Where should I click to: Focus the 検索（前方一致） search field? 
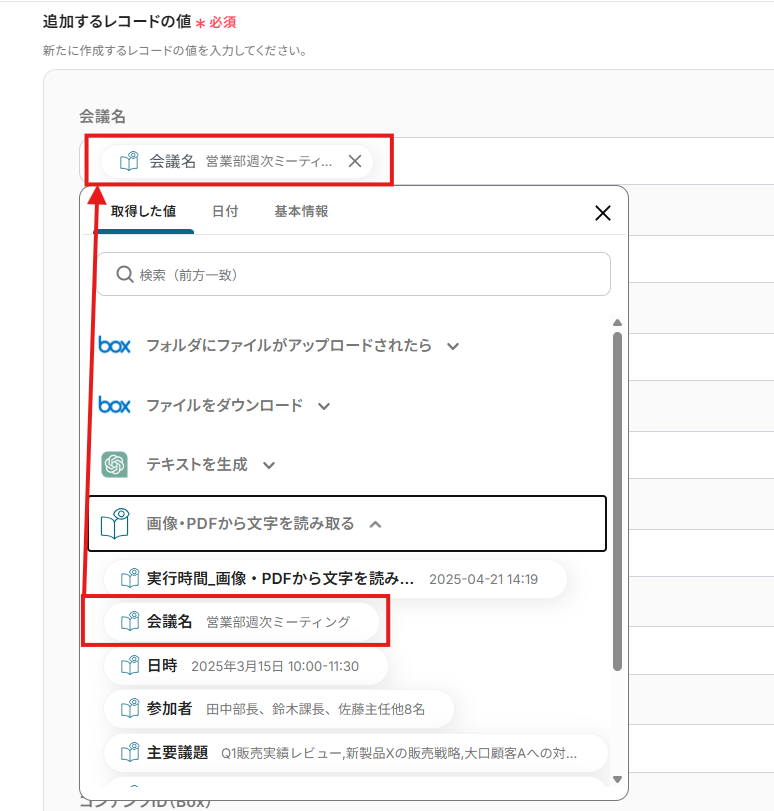[353, 274]
